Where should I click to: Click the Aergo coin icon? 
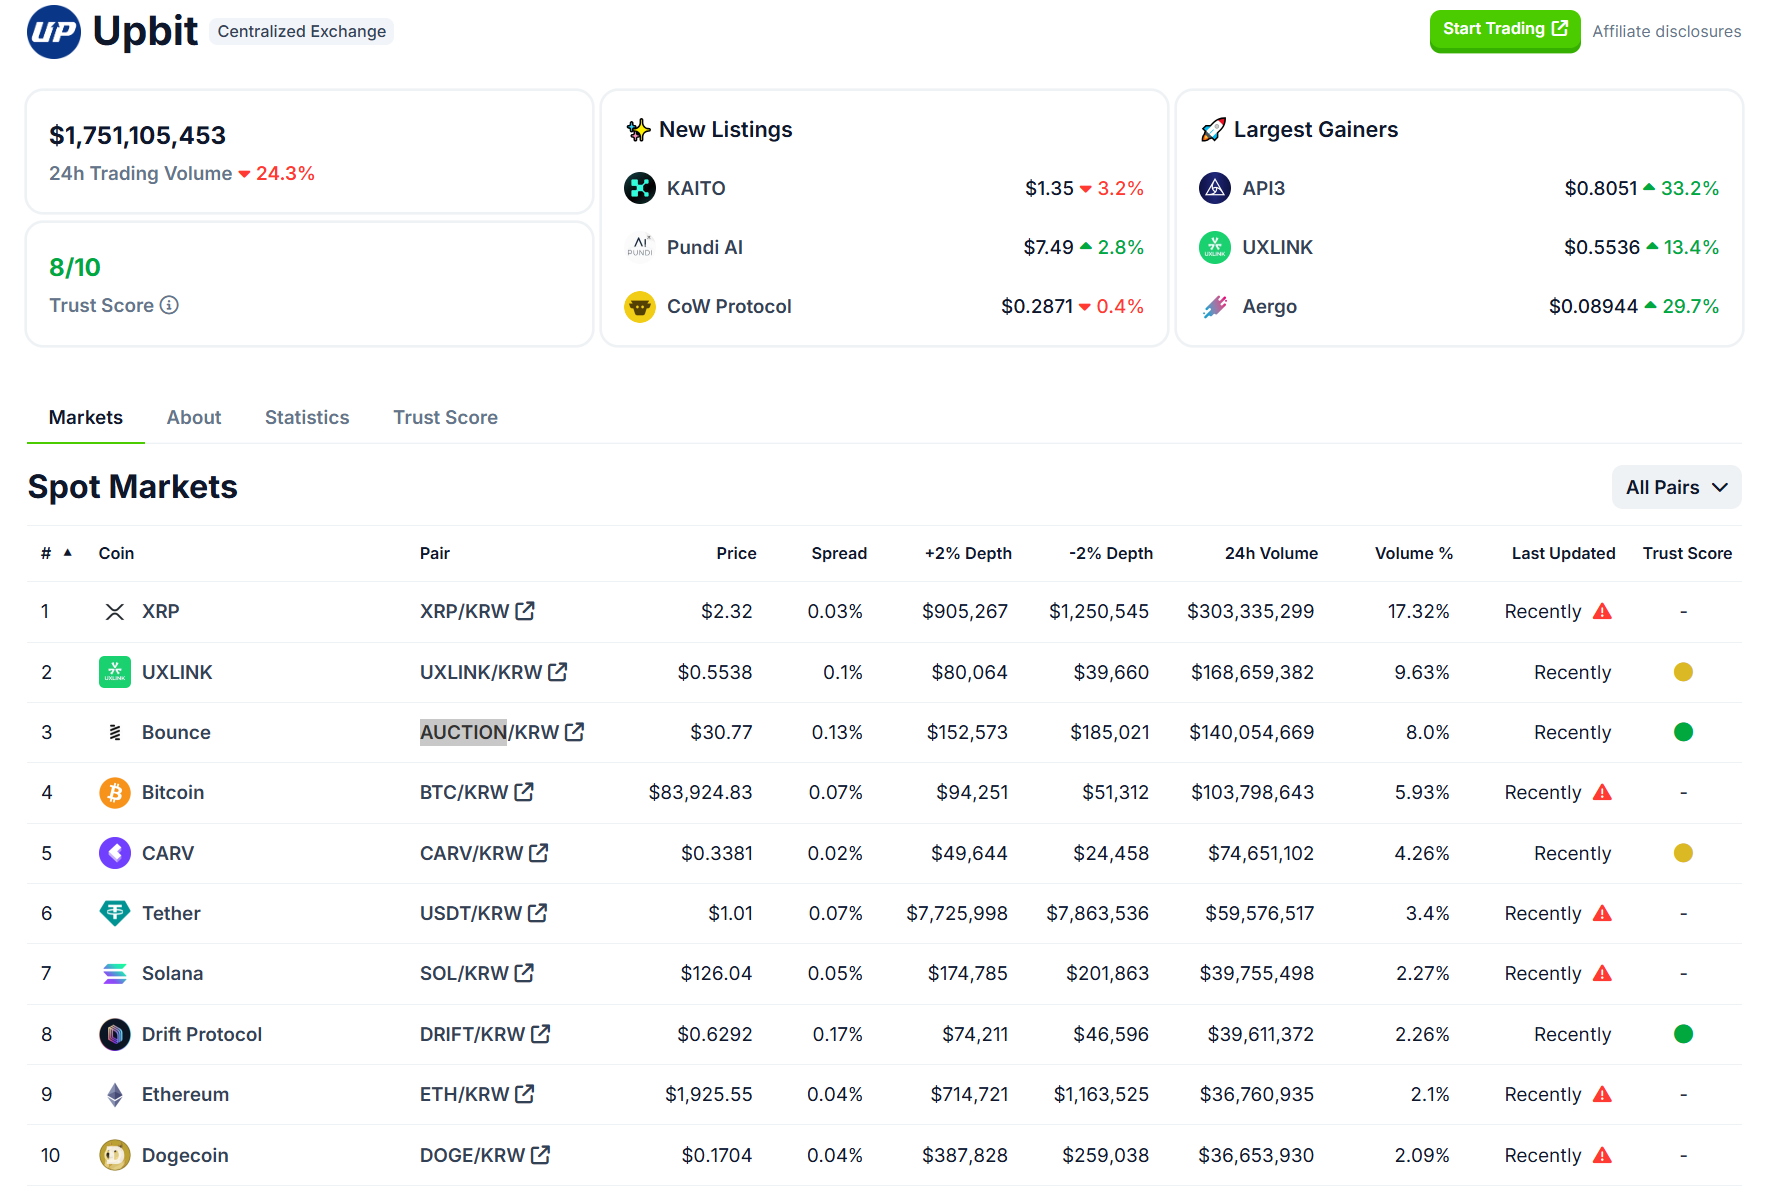click(x=1215, y=306)
